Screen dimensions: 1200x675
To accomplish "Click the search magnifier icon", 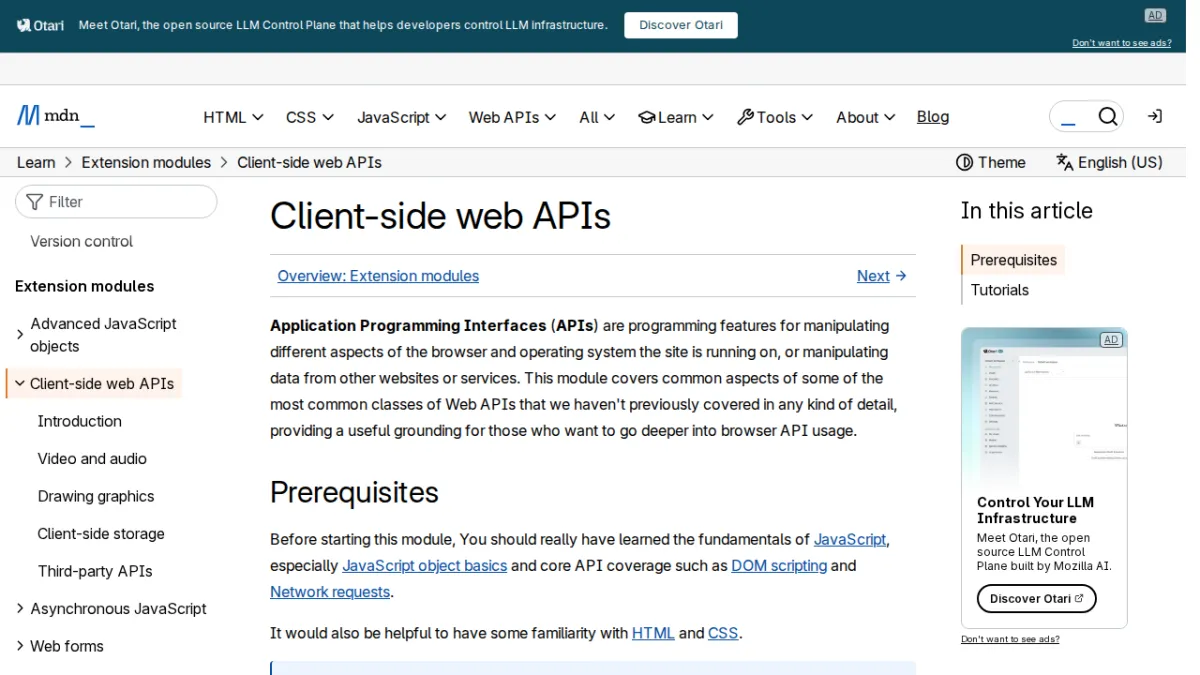I will pos(1107,117).
